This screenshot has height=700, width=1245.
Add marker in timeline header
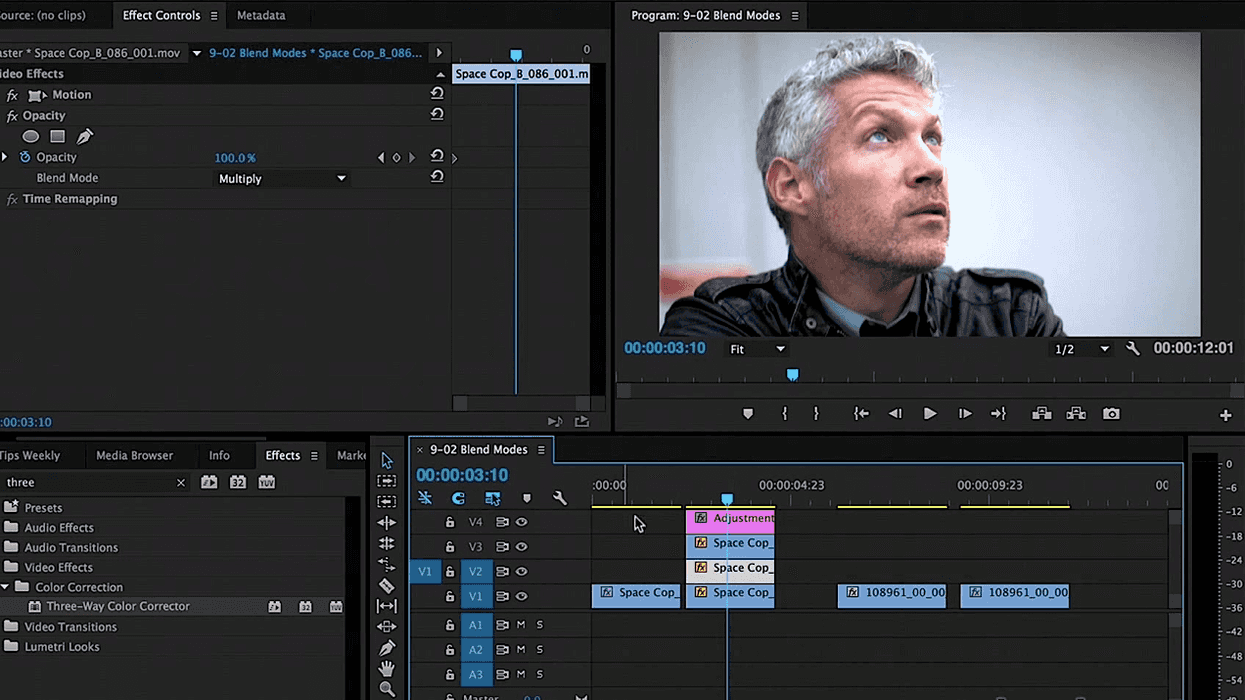tap(527, 498)
